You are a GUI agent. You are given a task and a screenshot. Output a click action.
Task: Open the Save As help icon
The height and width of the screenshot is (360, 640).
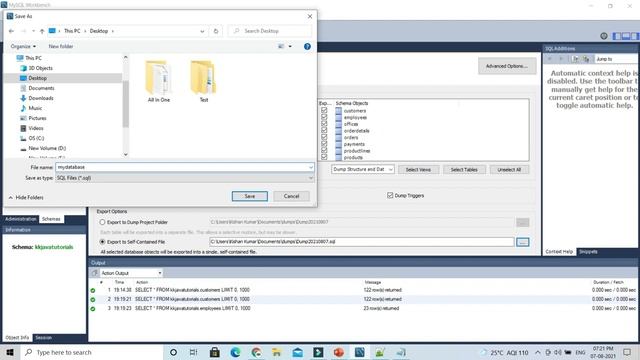click(307, 47)
